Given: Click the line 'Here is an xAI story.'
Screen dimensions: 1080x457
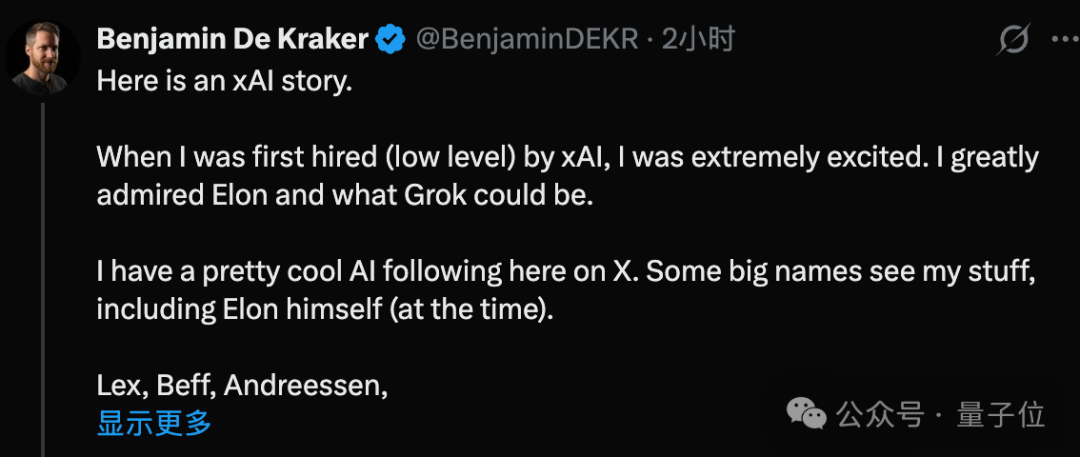Looking at the screenshot, I should click(x=225, y=82).
